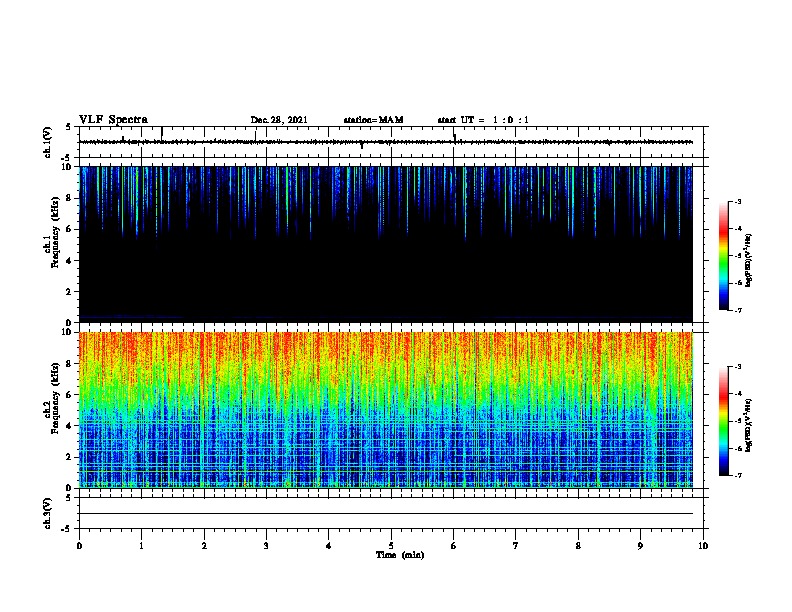Click the "start UT = 1 : 0 : 1" text
This screenshot has width=792, height=612.
click(483, 120)
